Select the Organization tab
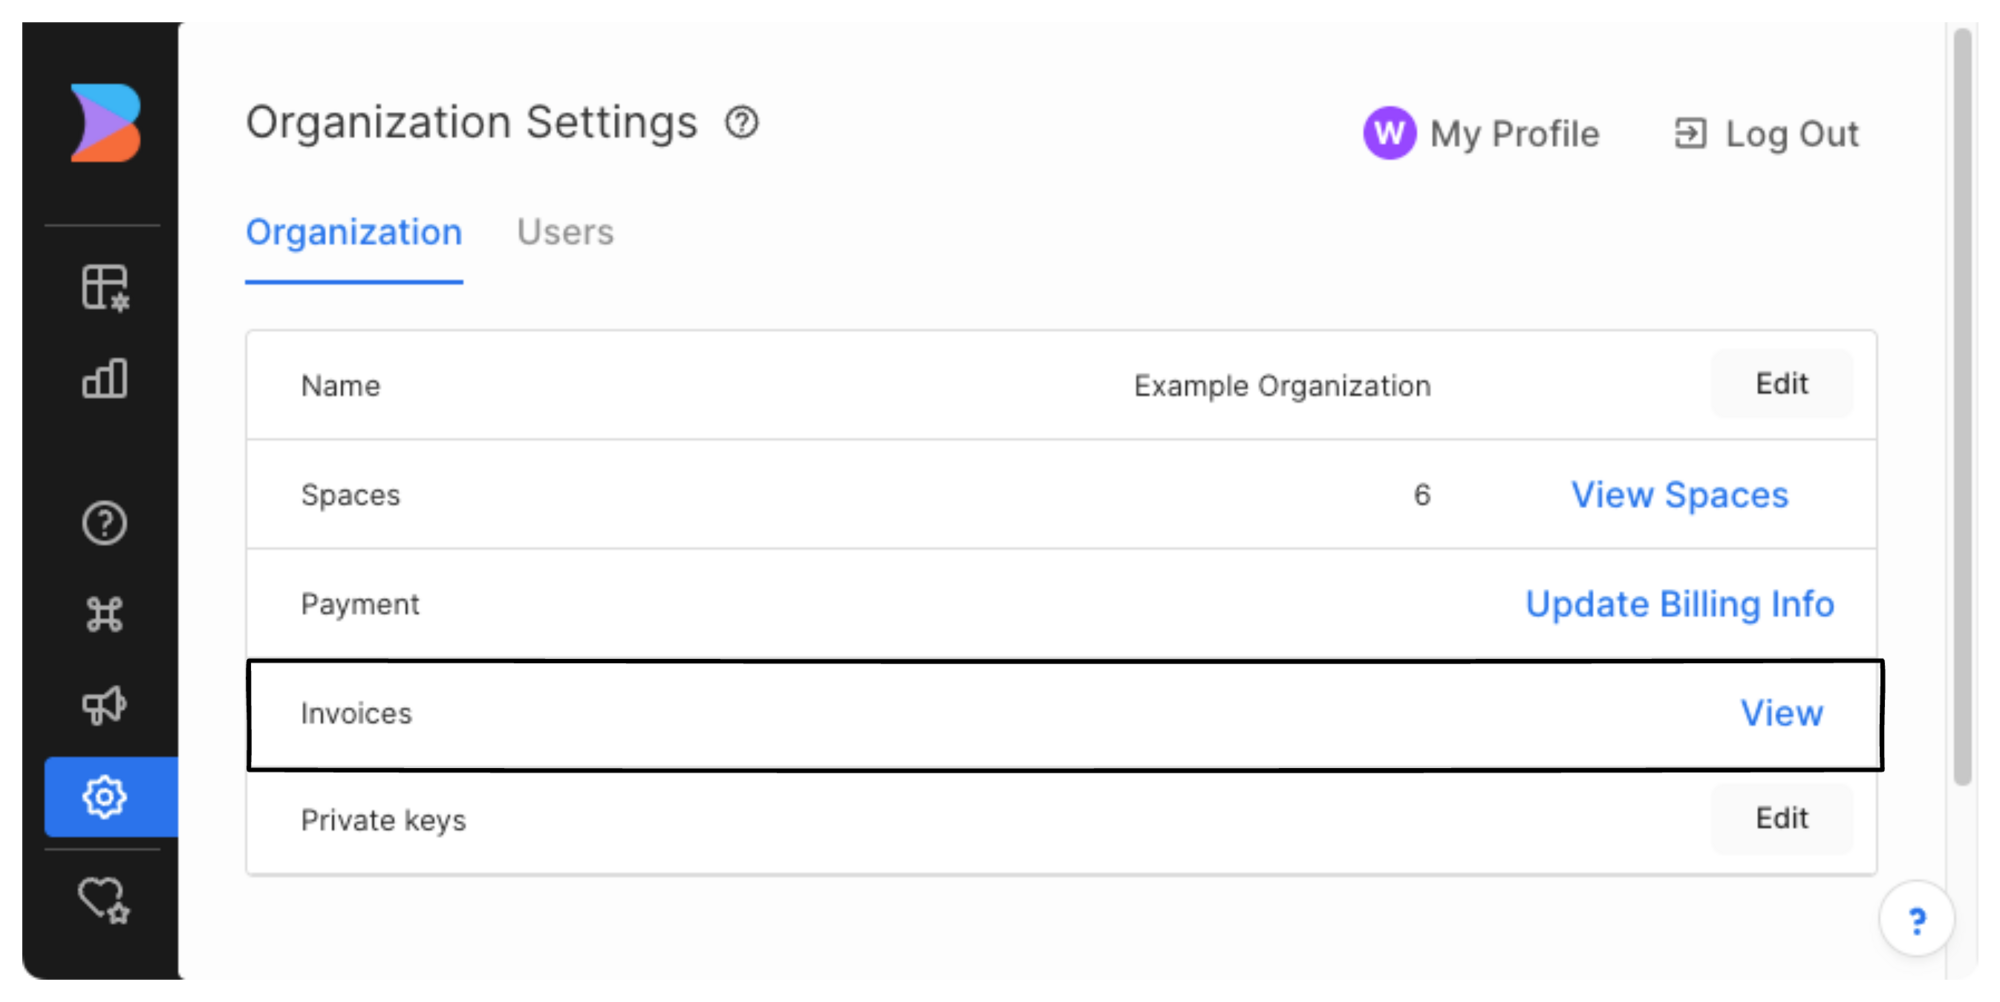Screen dimensions: 2000x1002 (354, 232)
